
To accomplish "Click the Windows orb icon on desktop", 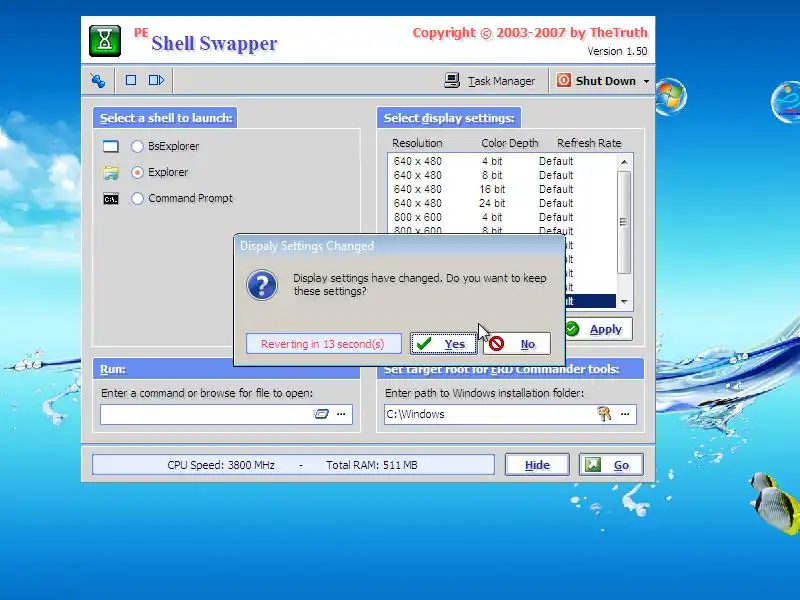I will click(670, 96).
